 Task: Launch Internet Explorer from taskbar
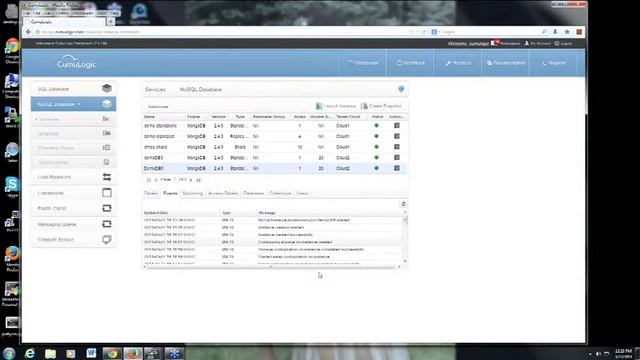point(30,353)
